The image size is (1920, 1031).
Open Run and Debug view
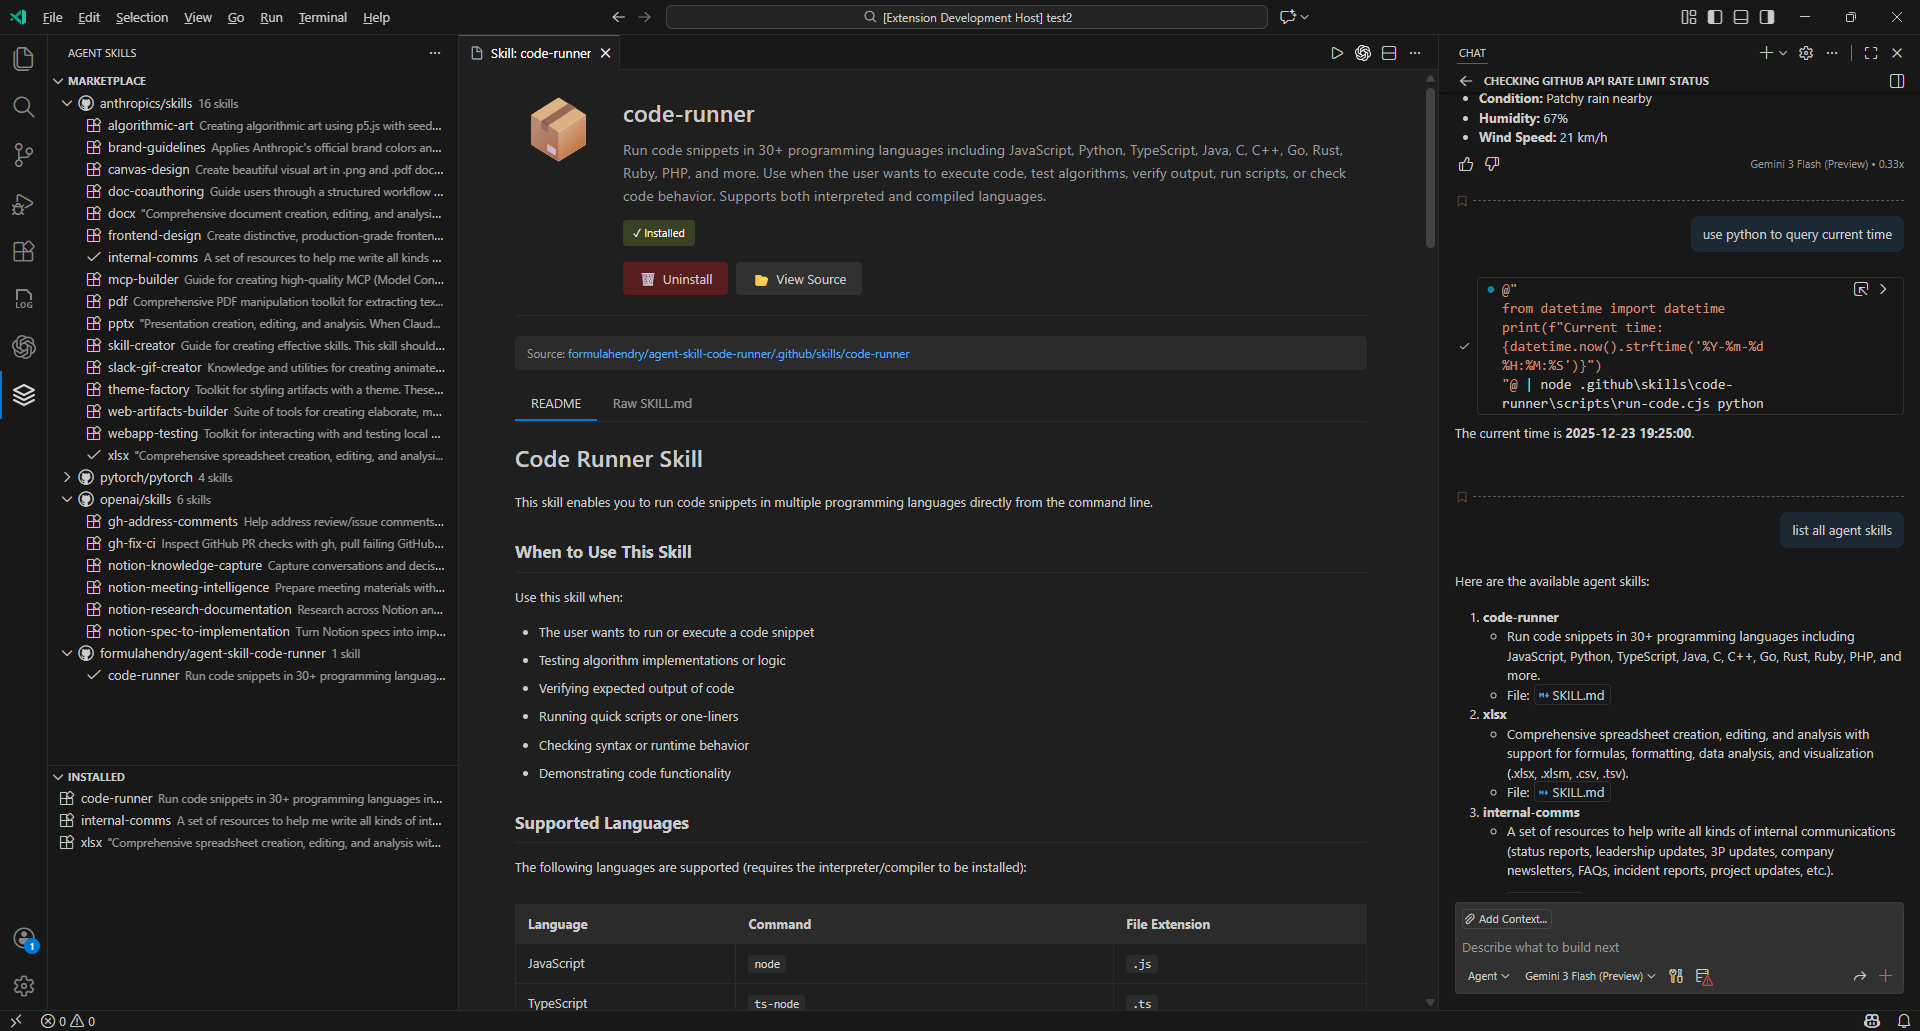click(23, 204)
